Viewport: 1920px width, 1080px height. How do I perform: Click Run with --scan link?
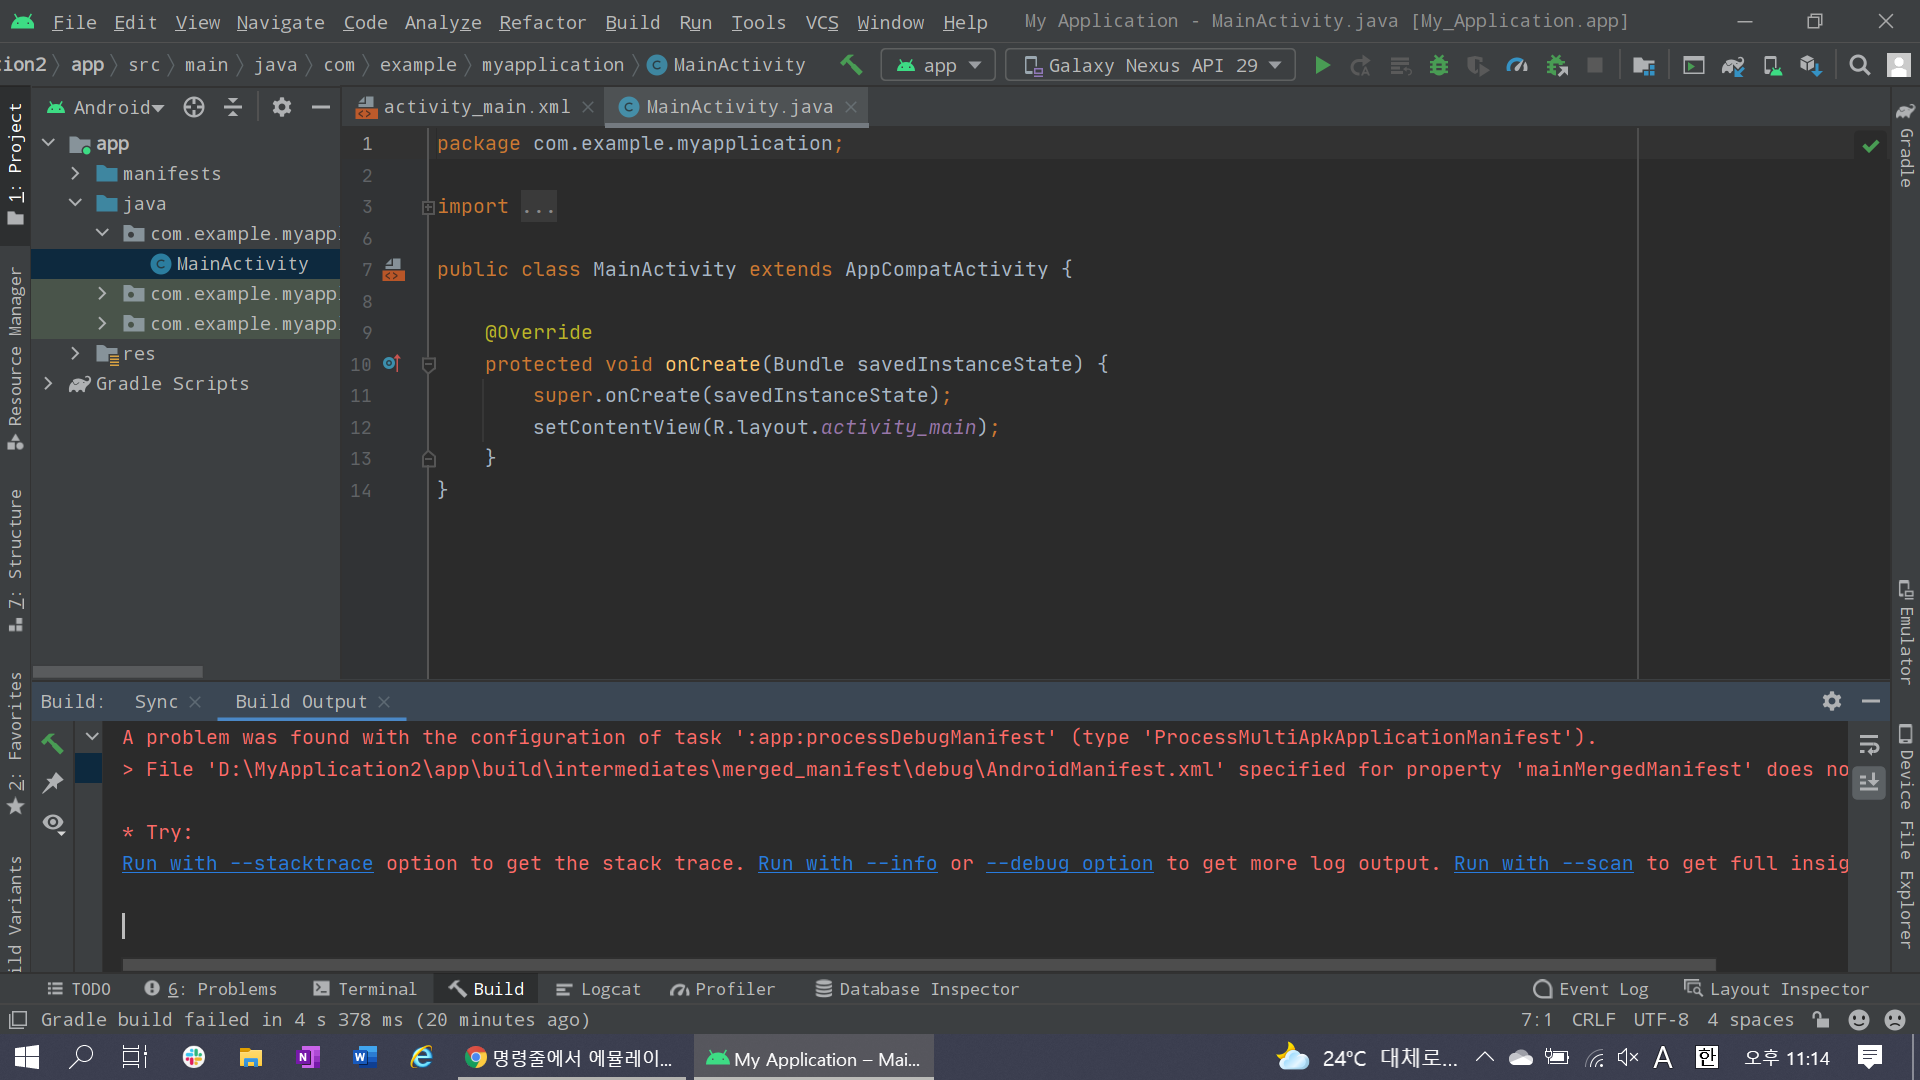[x=1542, y=863]
